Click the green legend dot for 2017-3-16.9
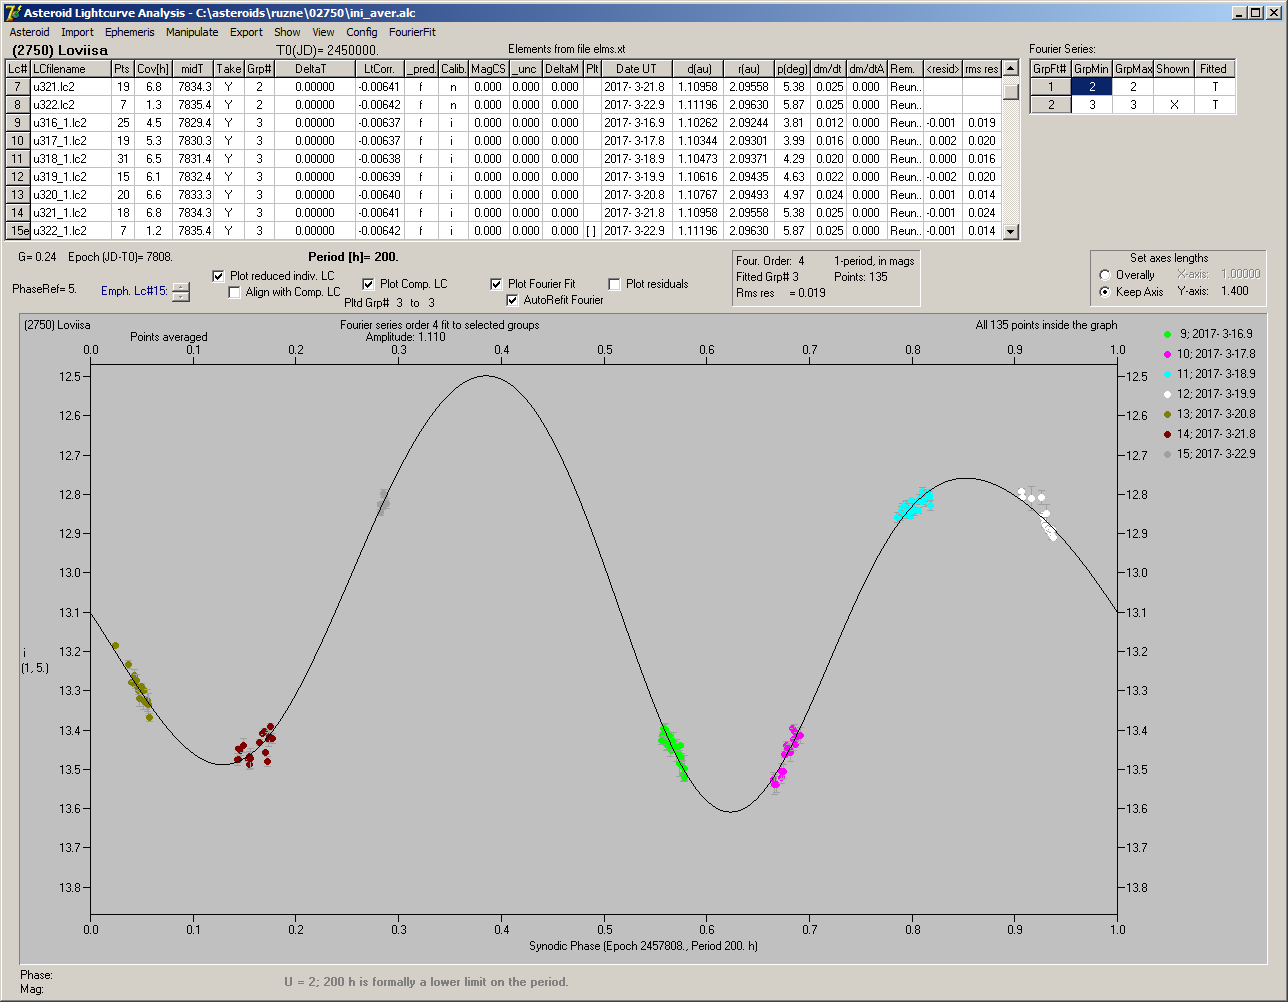1288x1002 pixels. [x=1167, y=334]
